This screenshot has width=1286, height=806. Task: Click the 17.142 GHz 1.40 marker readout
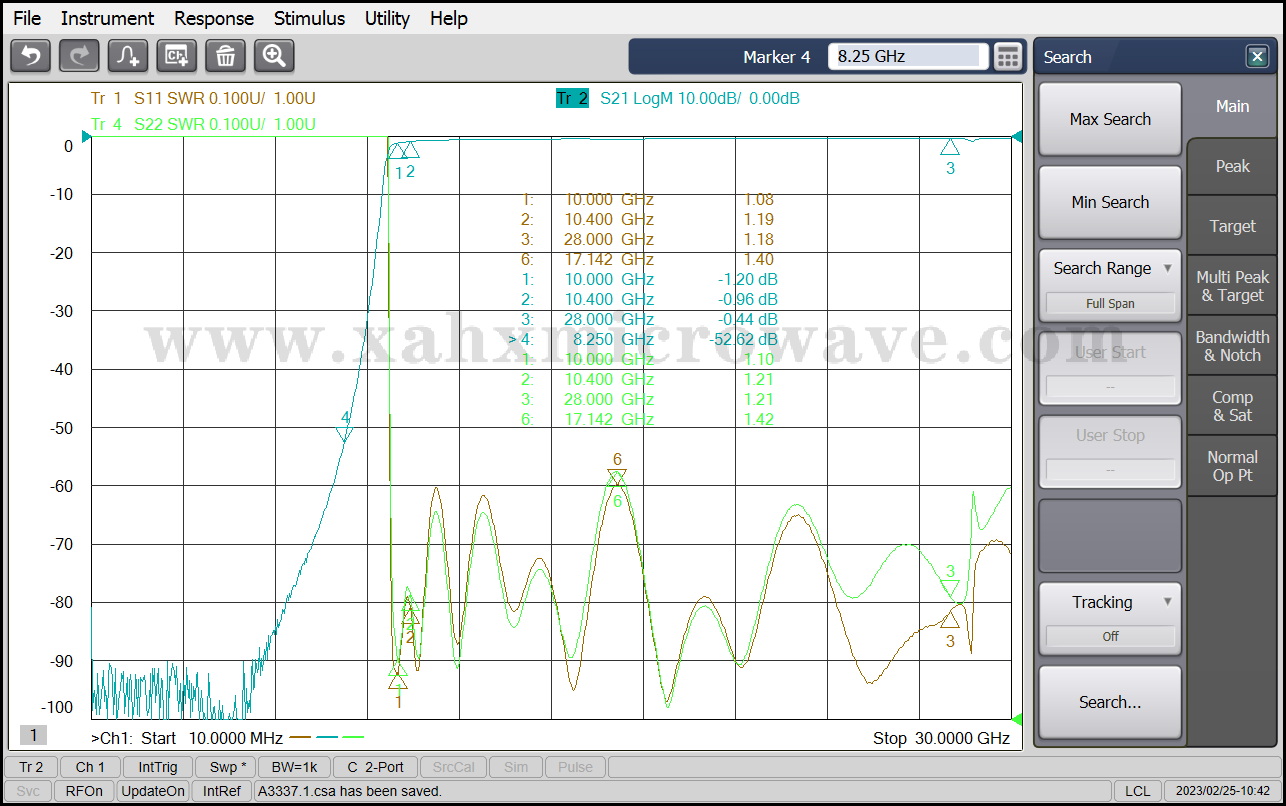click(x=648, y=259)
